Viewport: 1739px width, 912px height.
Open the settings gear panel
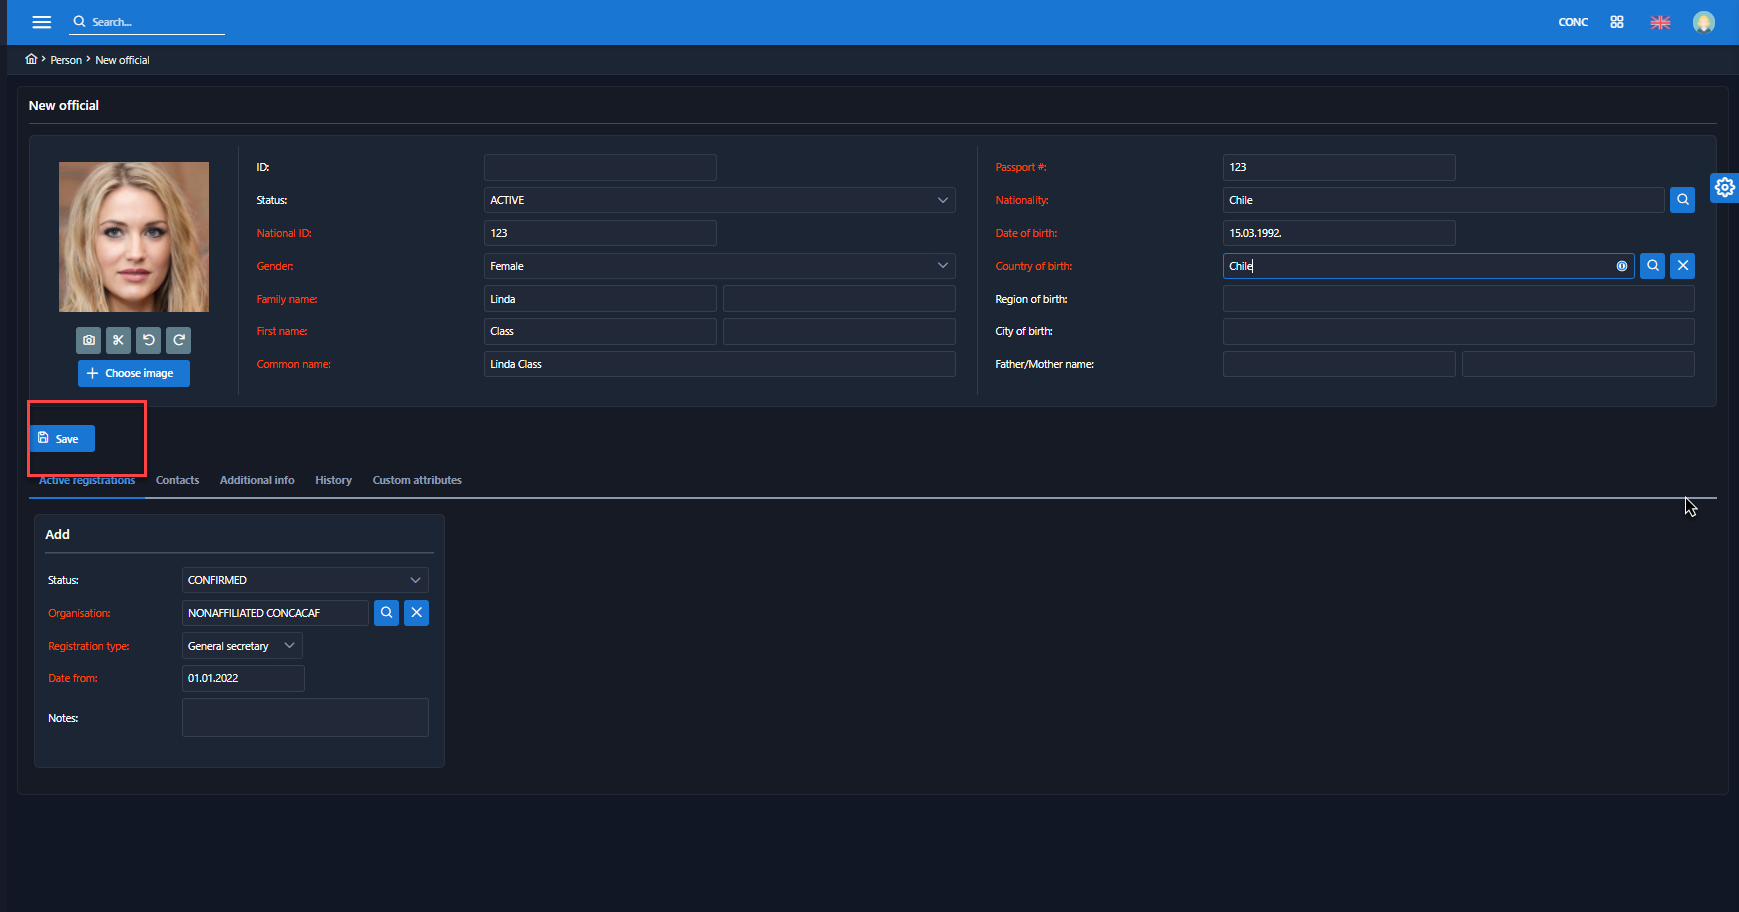tap(1724, 187)
